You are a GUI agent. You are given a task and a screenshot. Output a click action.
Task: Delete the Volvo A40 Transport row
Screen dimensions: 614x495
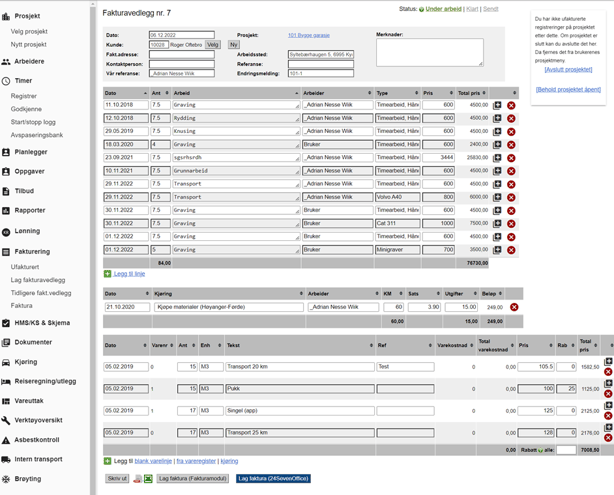click(511, 197)
